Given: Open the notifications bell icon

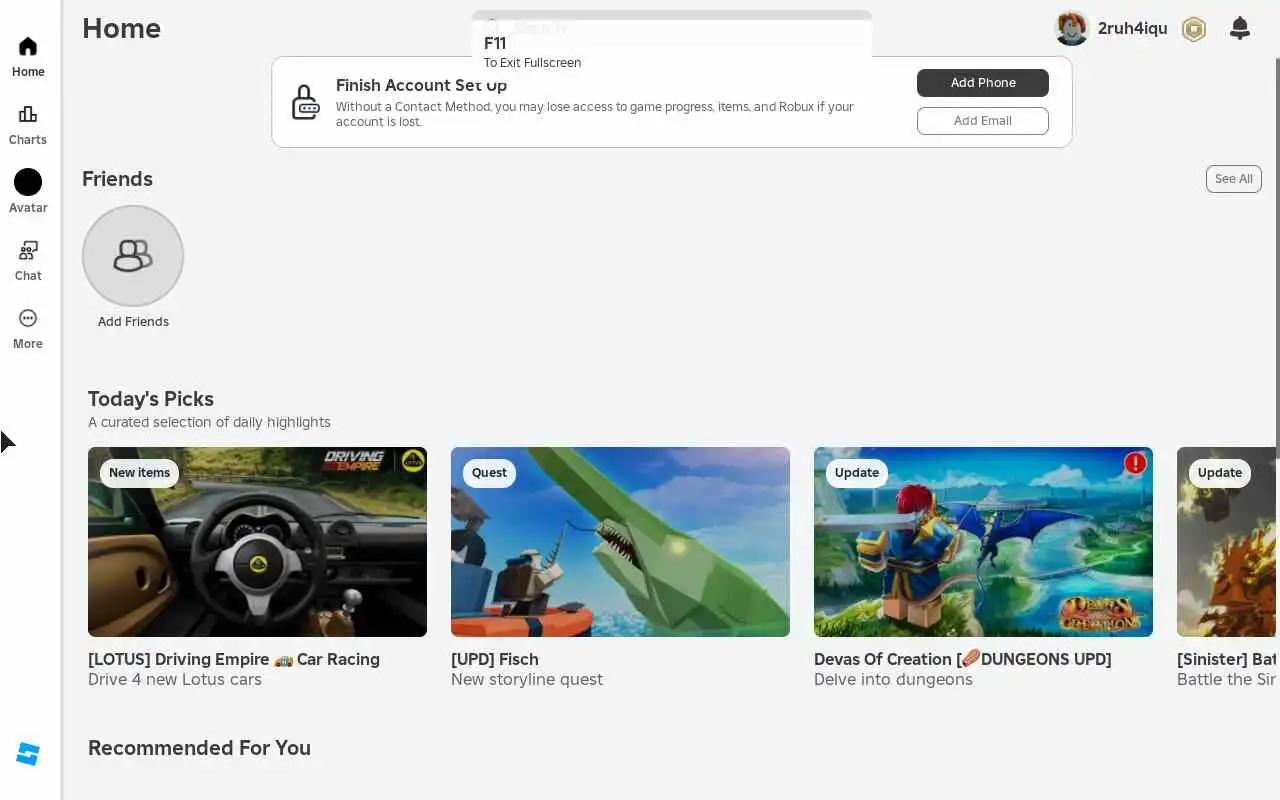Looking at the screenshot, I should tap(1239, 28).
